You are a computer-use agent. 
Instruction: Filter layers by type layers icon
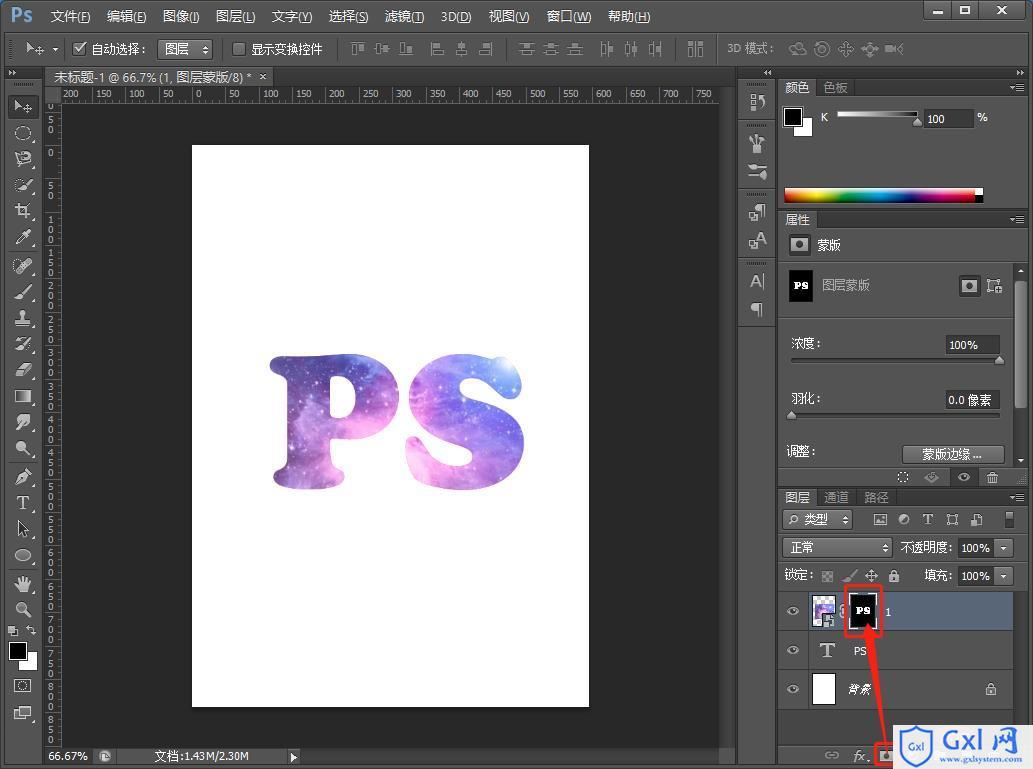point(928,519)
